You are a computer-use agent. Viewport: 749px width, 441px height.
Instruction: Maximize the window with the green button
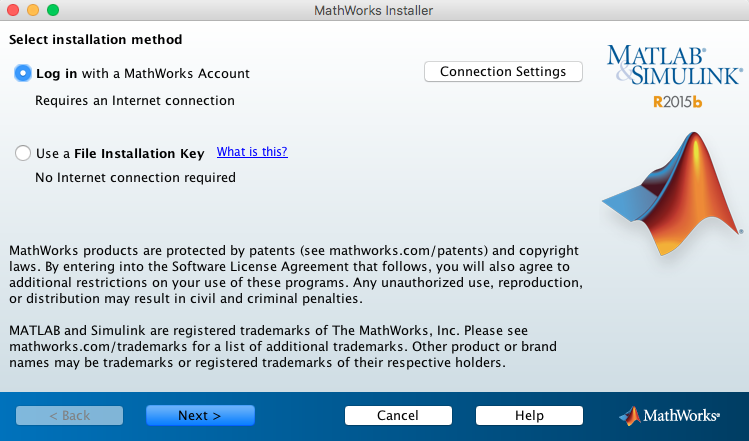[53, 10]
